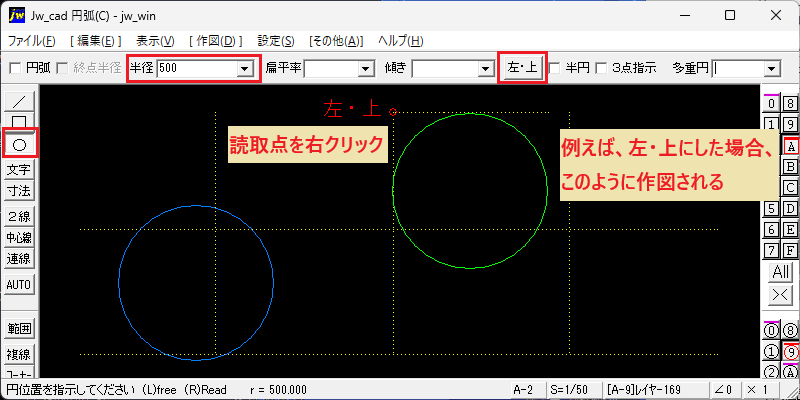Image resolution: width=800 pixels, height=400 pixels.
Task: Select the circle drawing tool
Action: tap(19, 145)
